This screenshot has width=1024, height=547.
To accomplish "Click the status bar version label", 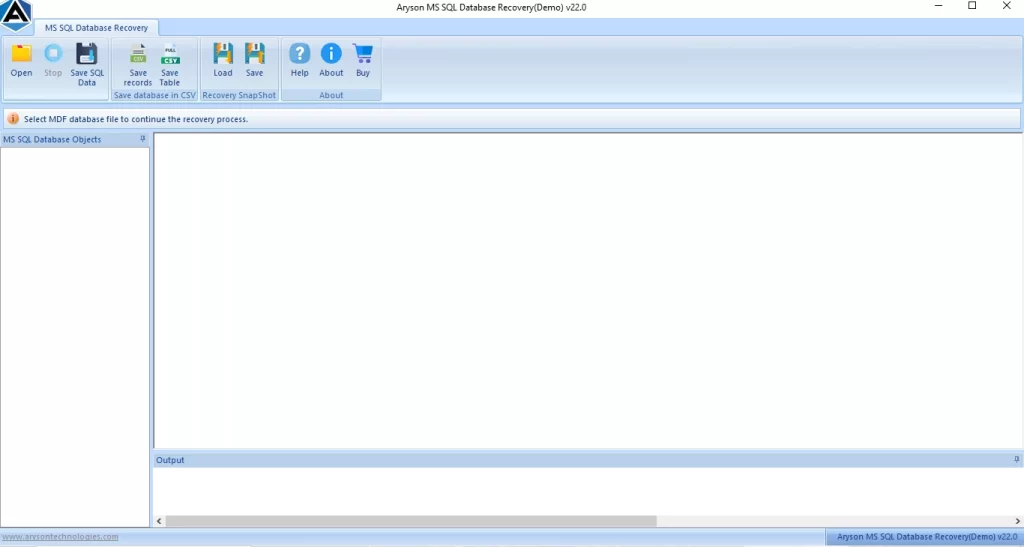I will (x=927, y=537).
